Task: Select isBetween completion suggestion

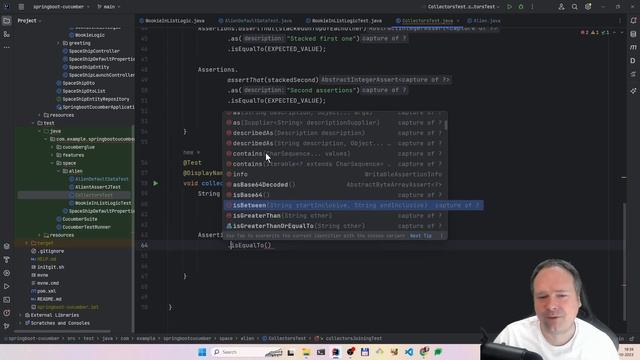Action: click(353, 205)
